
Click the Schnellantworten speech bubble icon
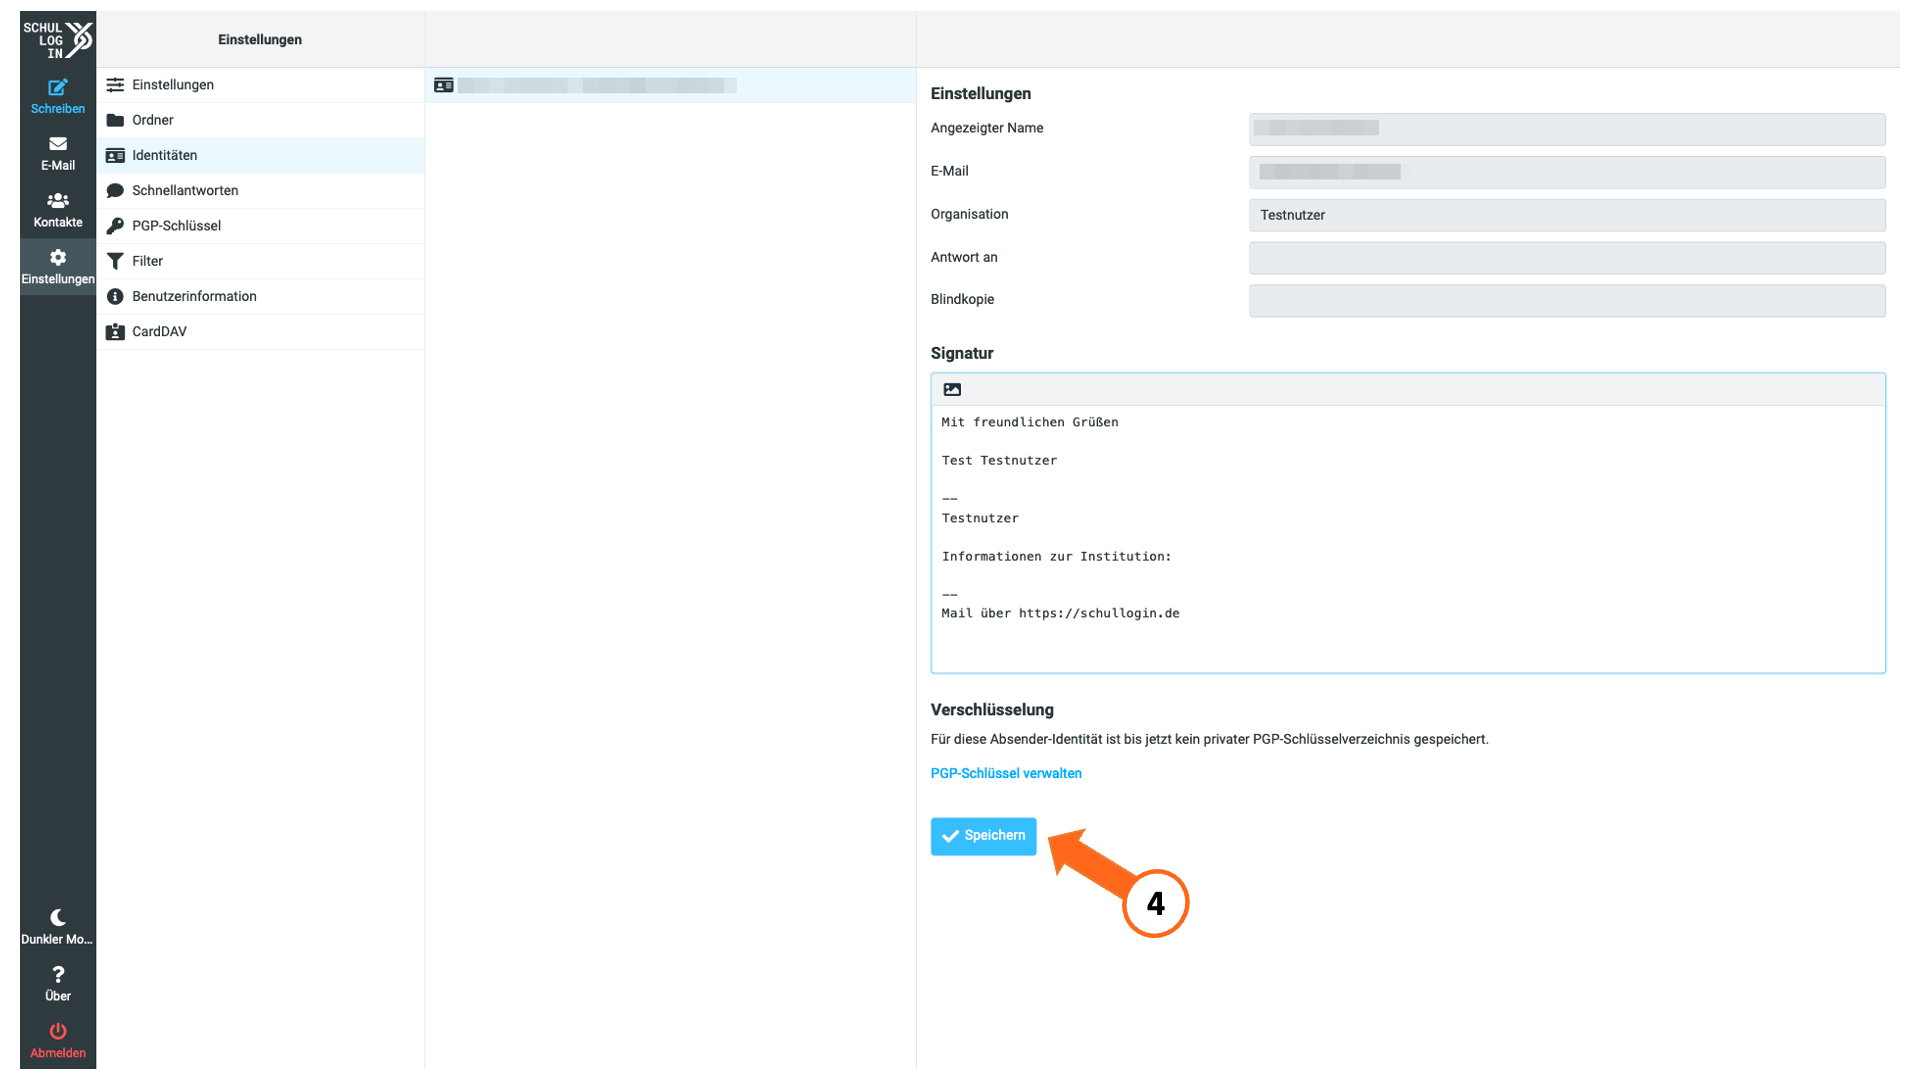tap(115, 191)
